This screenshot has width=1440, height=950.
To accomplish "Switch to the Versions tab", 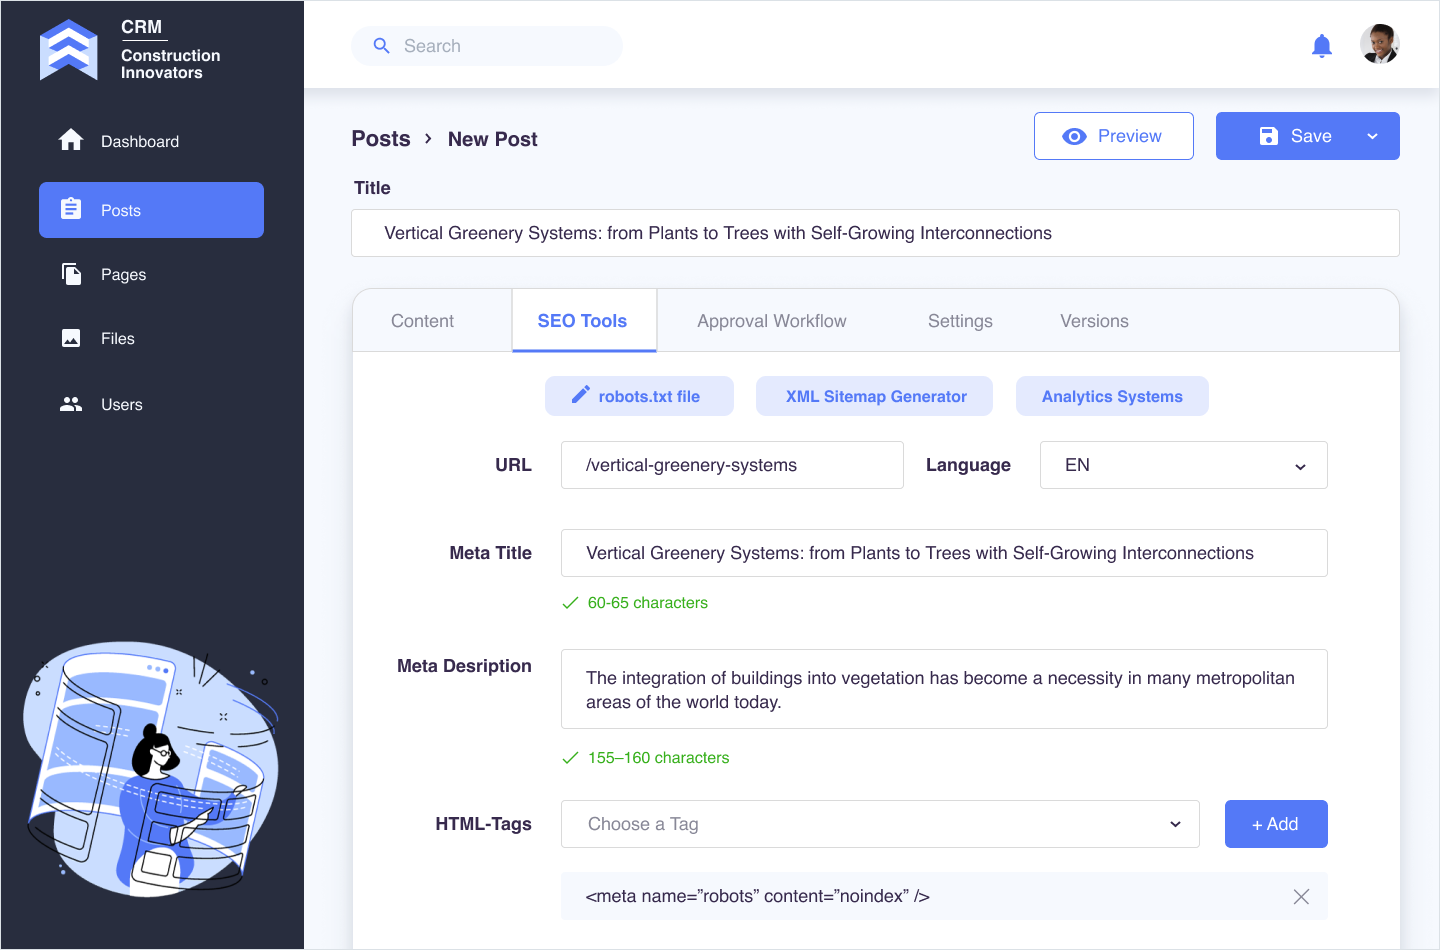I will pos(1094,321).
